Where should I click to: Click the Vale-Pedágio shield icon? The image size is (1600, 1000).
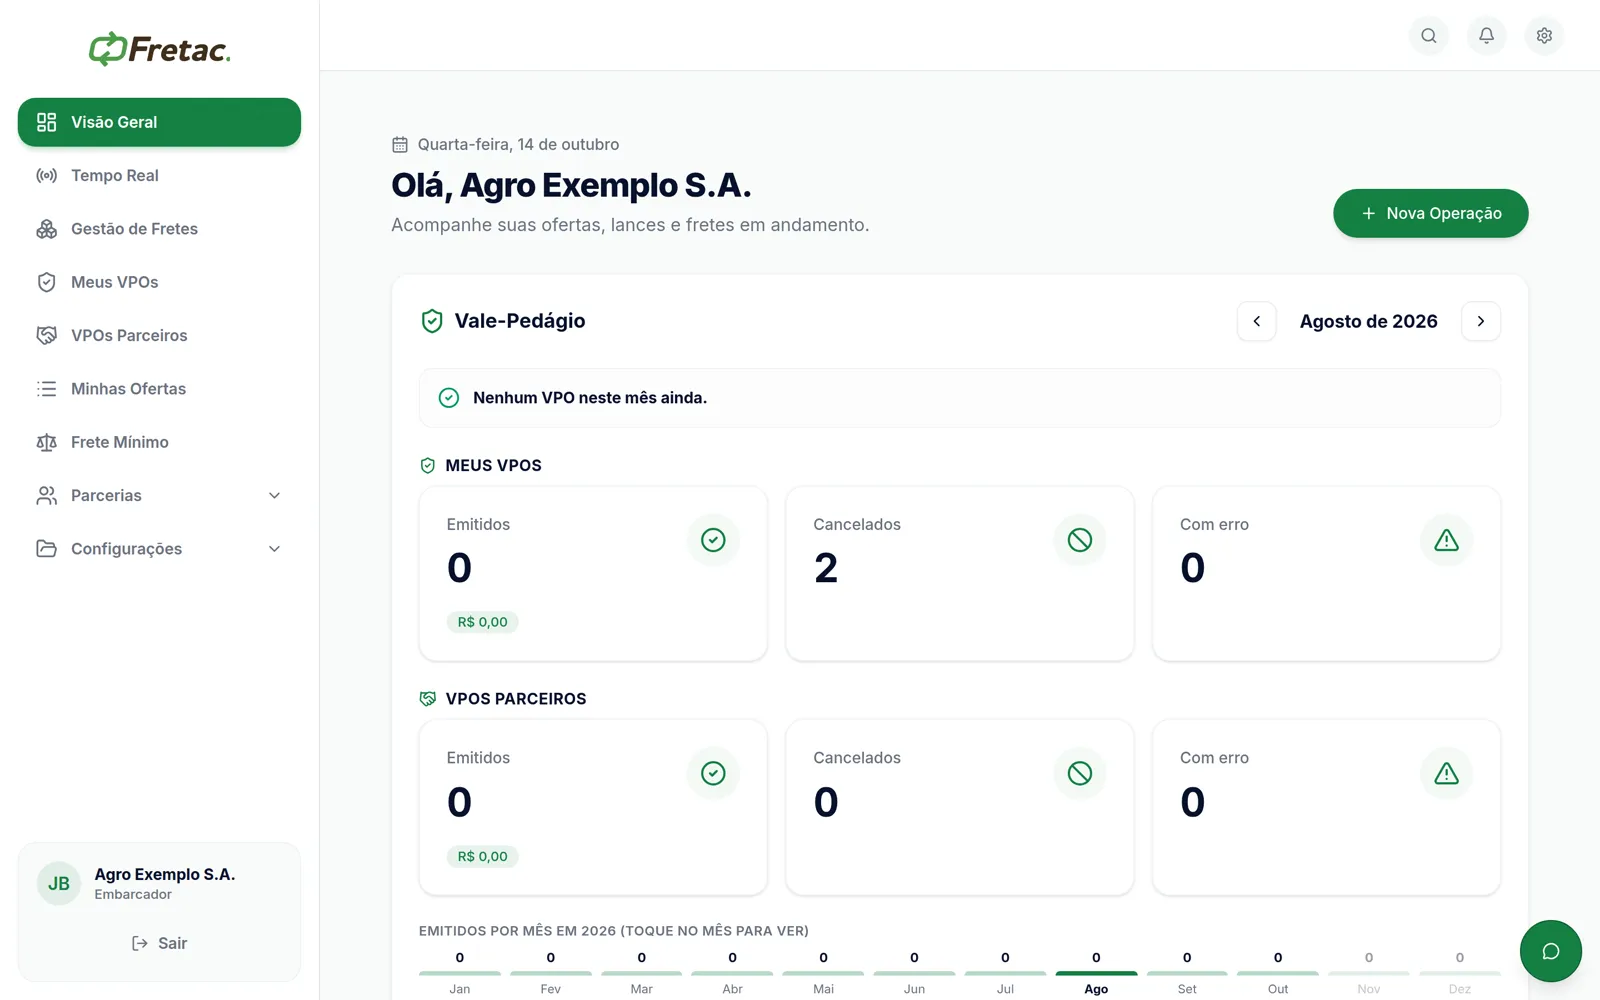(432, 321)
